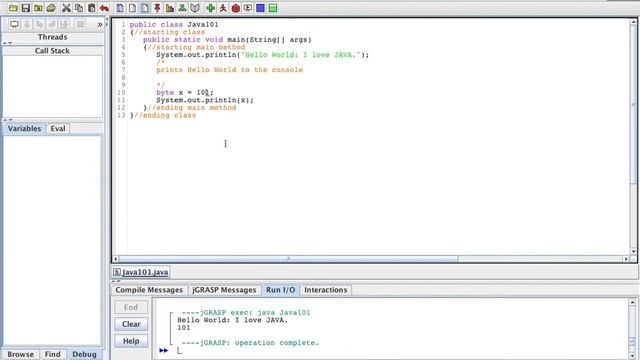
Task: Click collapse arrows above the Threads panel
Action: coord(7,43)
